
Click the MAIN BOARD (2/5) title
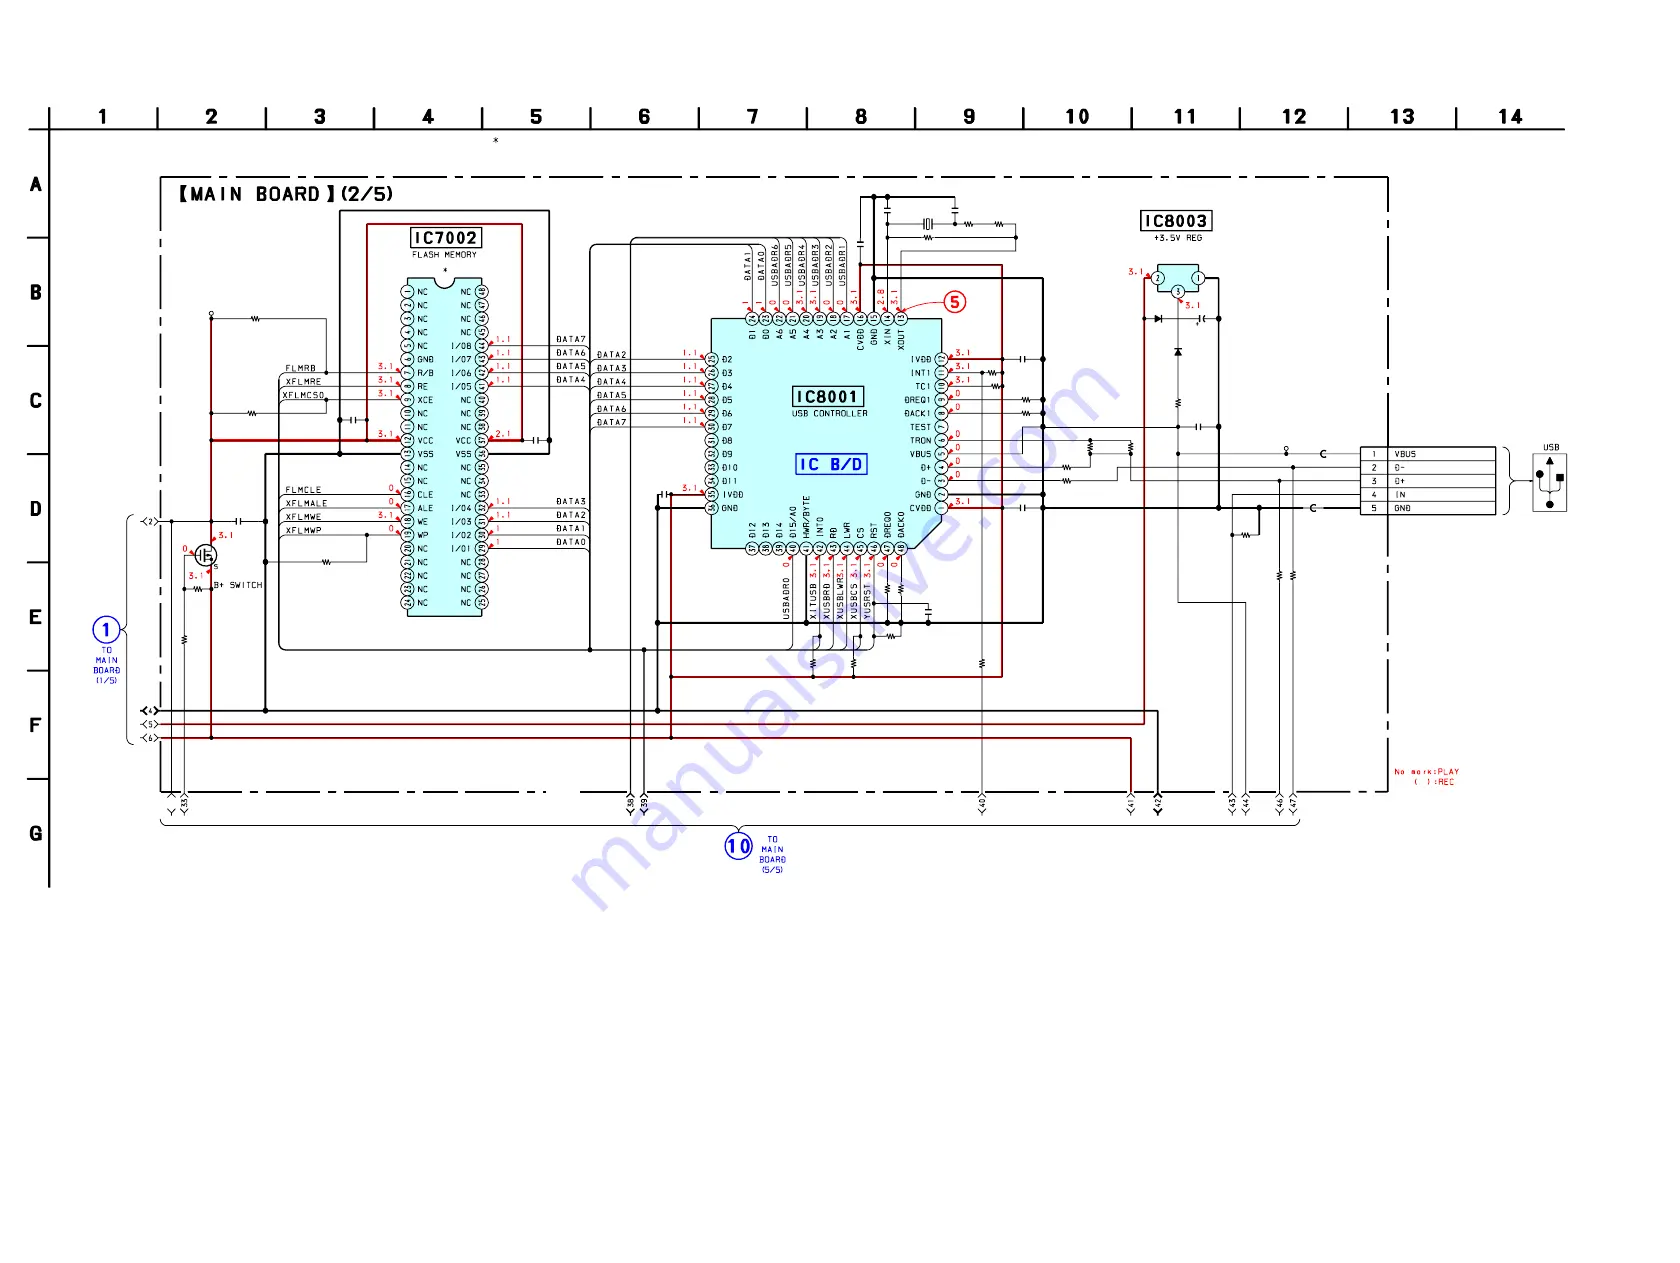tap(286, 194)
